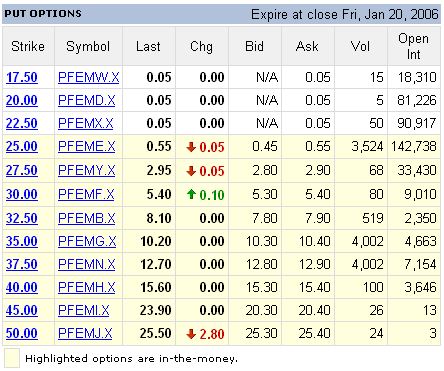Select volume value 519
Screen dimensions: 444x371
click(373, 218)
